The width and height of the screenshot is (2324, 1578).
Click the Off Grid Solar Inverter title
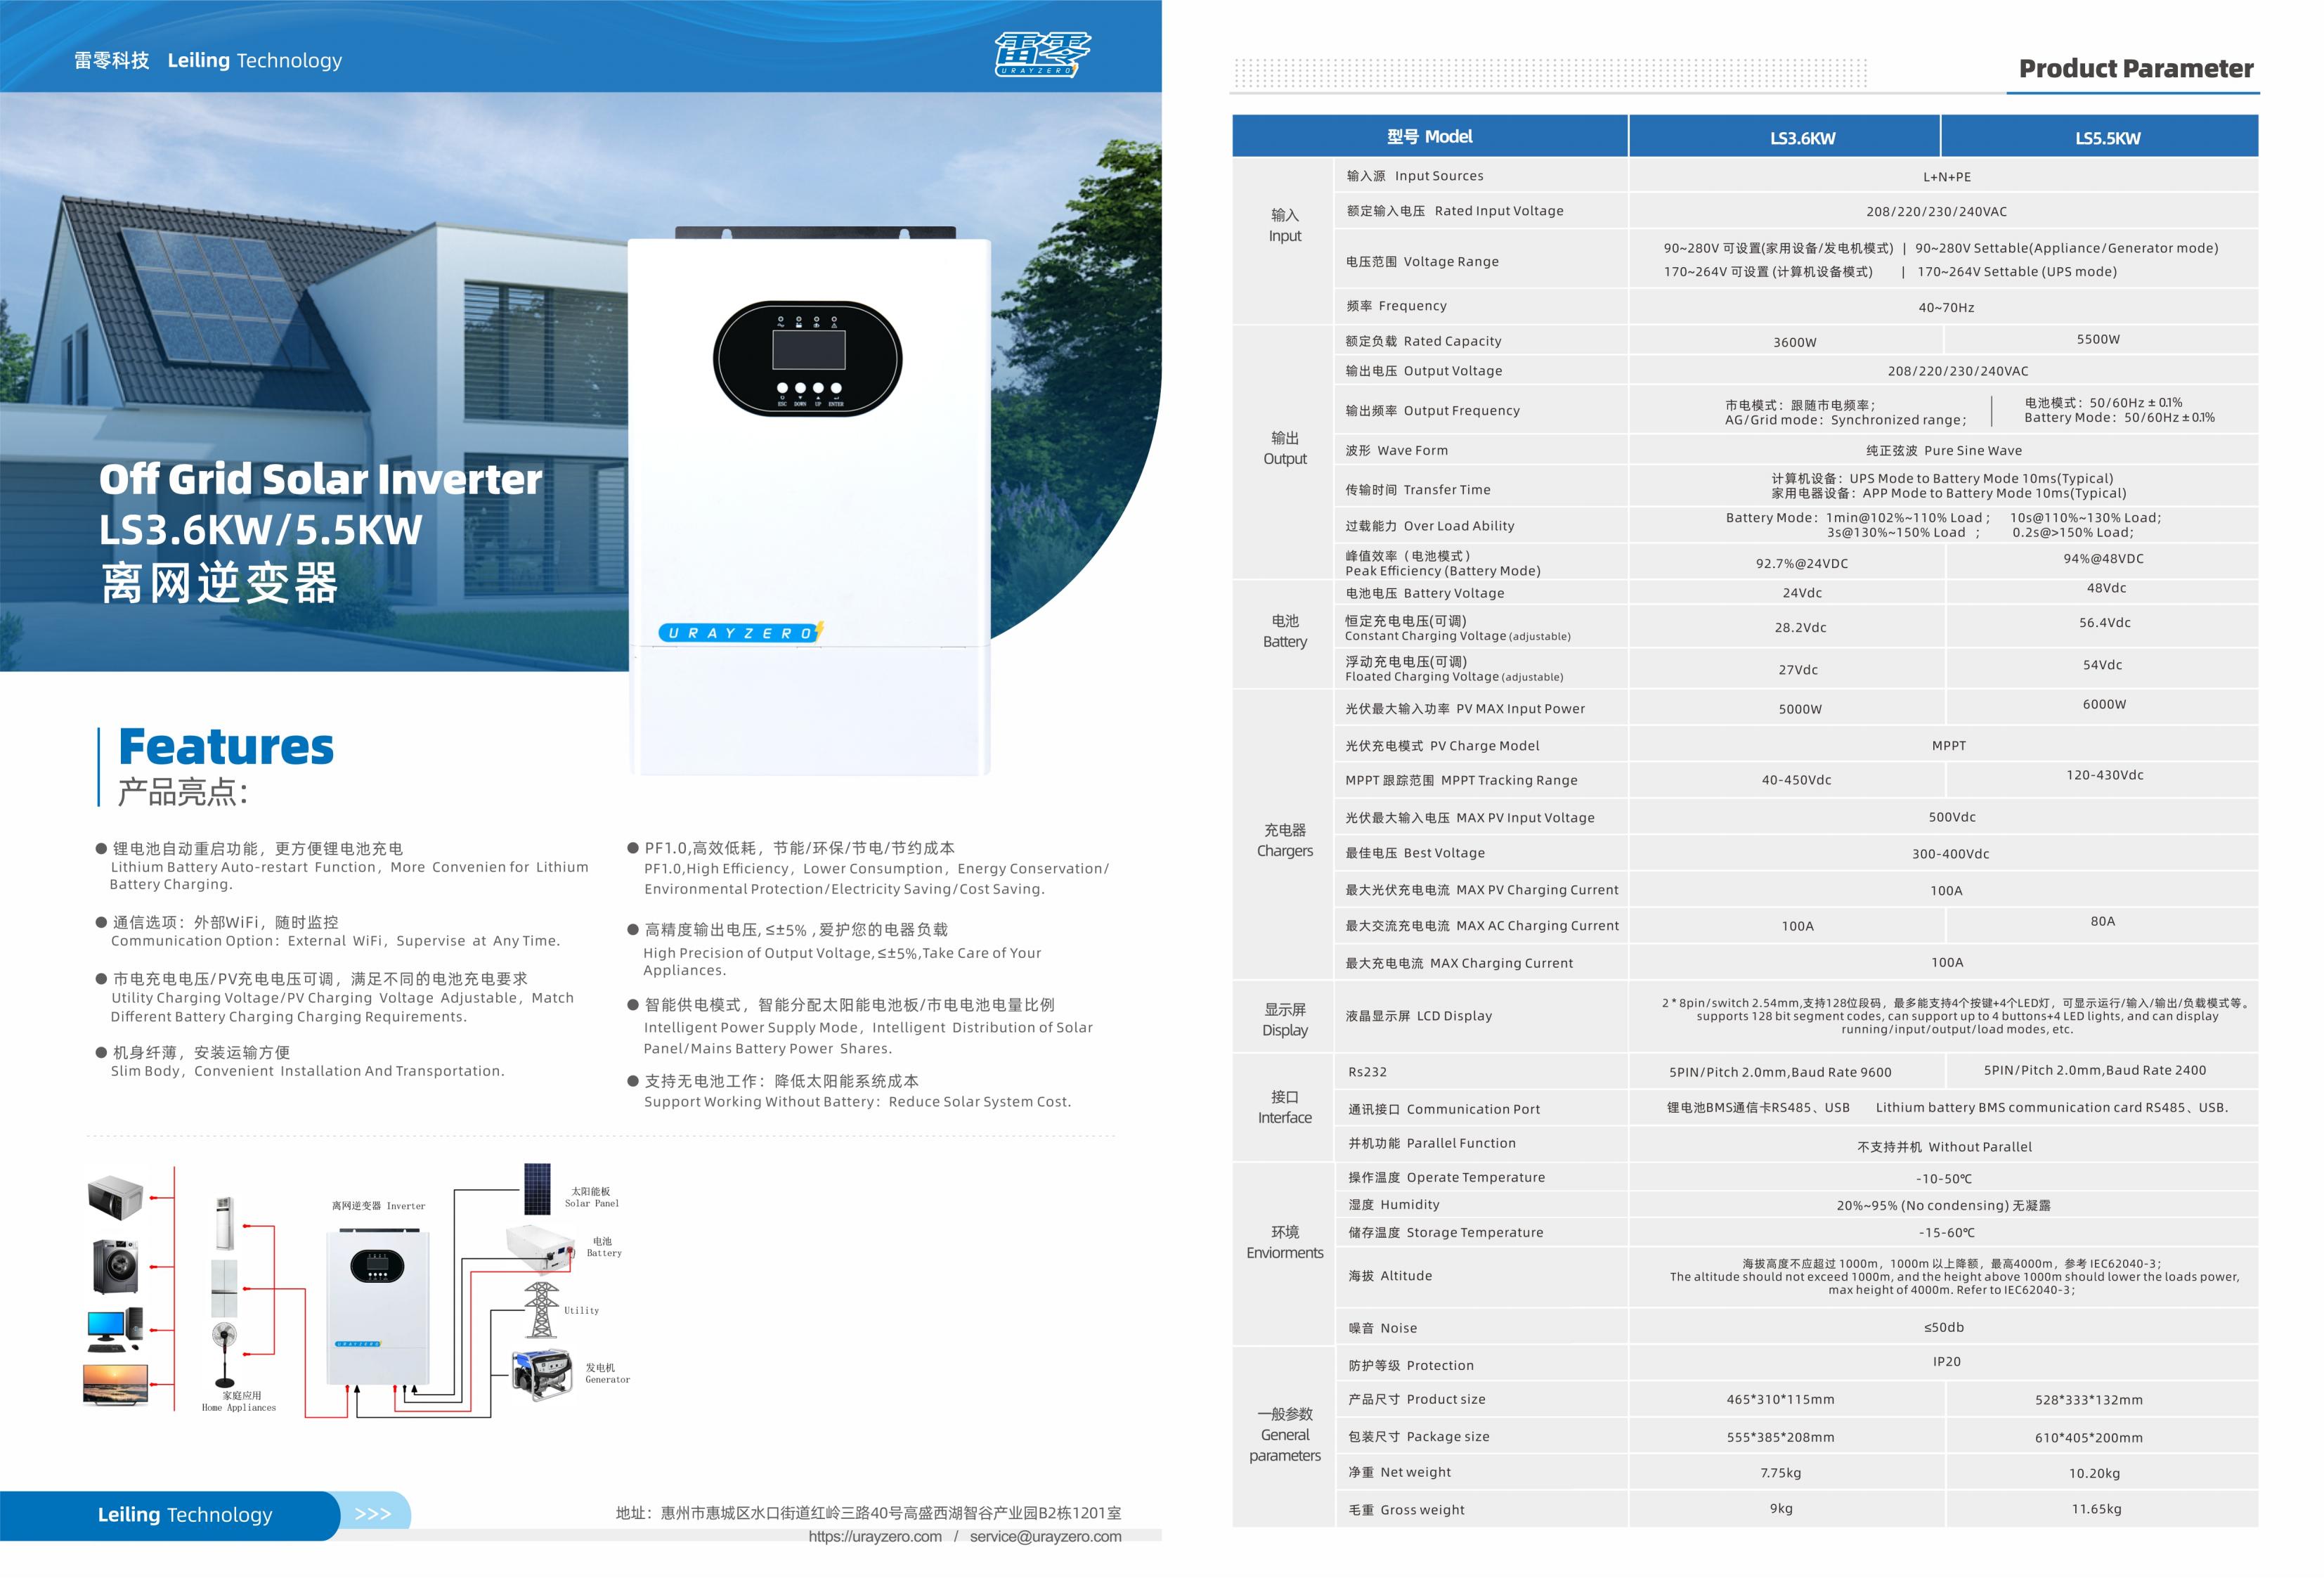coord(320,479)
